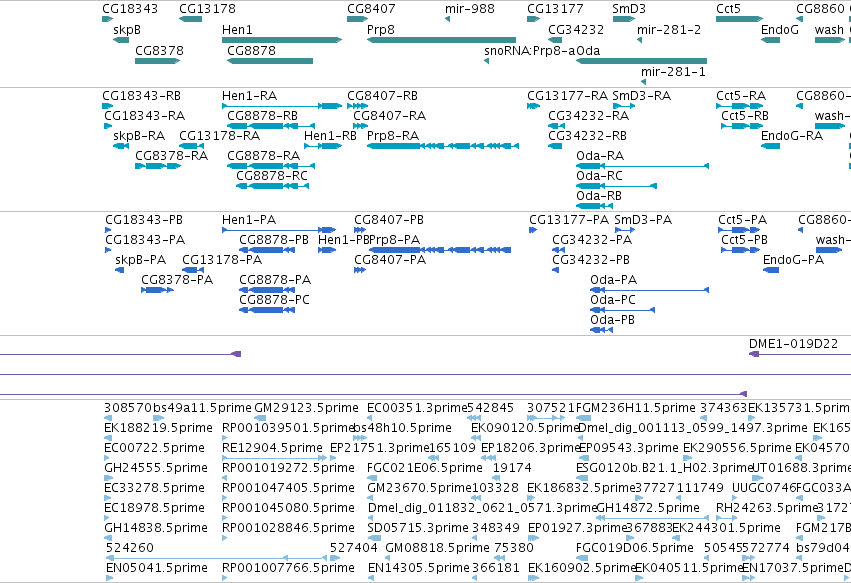Select the Oda-RA transcript label
This screenshot has width=851, height=583.
click(x=600, y=156)
